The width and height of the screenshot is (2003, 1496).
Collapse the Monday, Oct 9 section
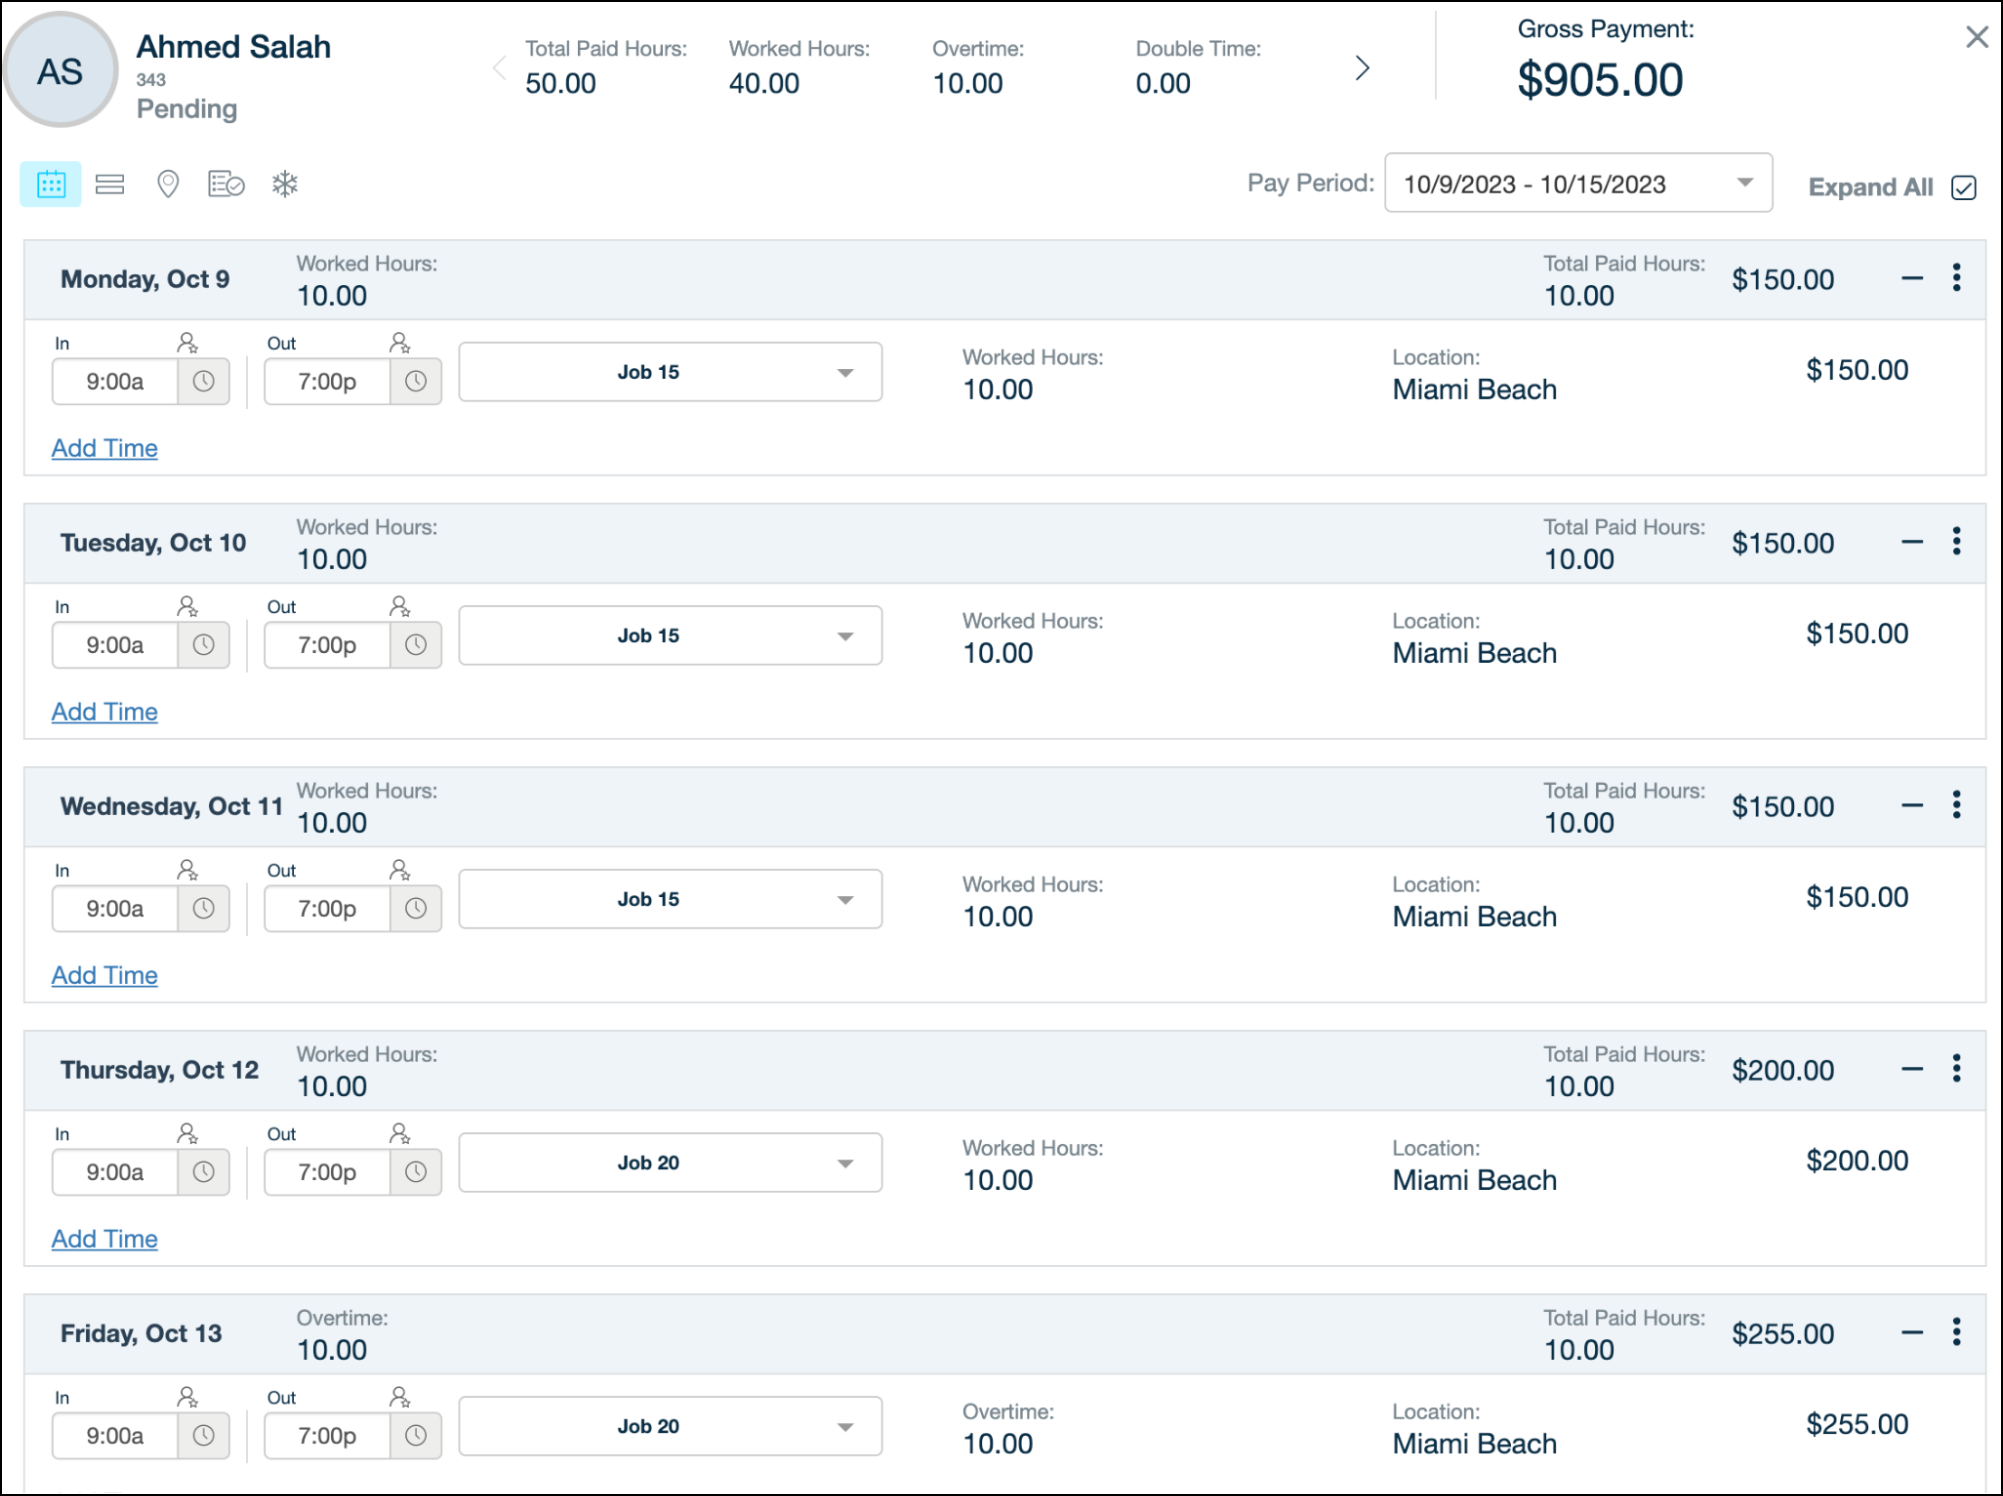pos(1912,279)
